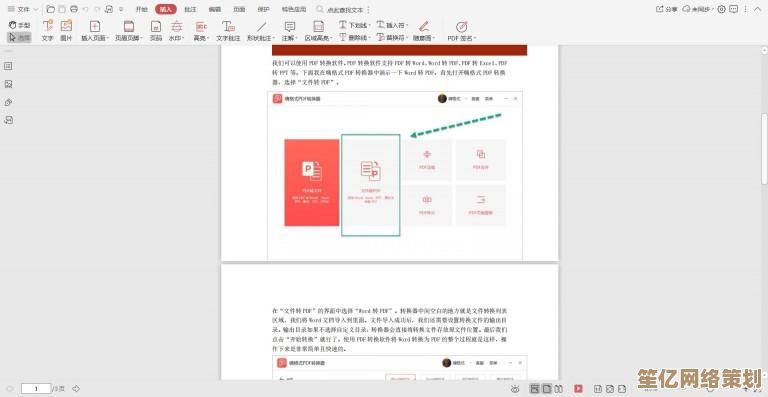Screen dimensions: 768x397
Task: Open the 未同步 cloud sync dropdown
Action: [699, 9]
